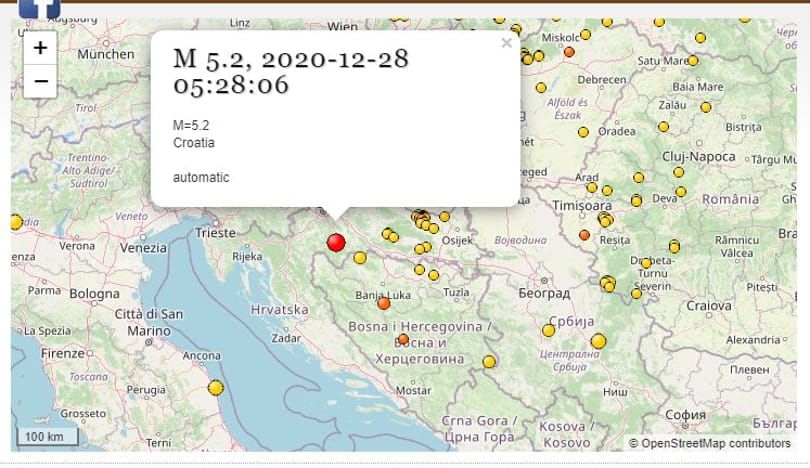This screenshot has width=810, height=468.
Task: Select the yellow marker west of Verona
Action: coord(16,222)
